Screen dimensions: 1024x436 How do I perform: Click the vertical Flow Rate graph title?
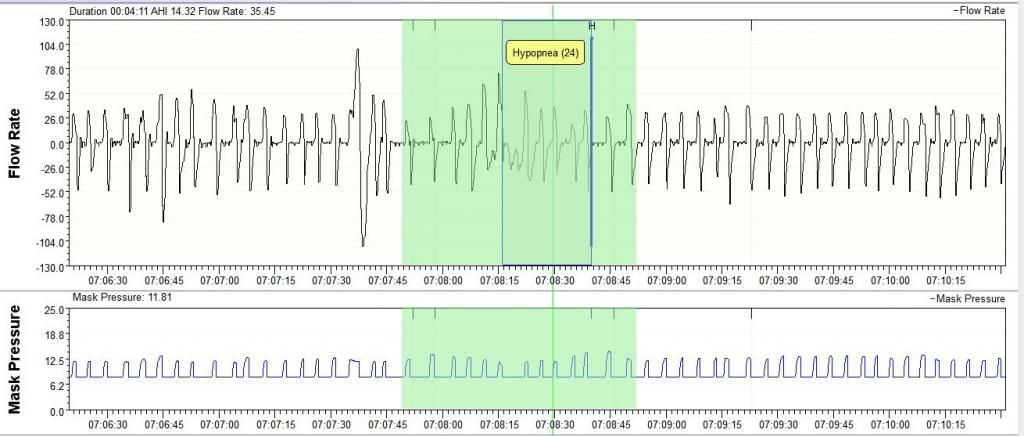(15, 144)
